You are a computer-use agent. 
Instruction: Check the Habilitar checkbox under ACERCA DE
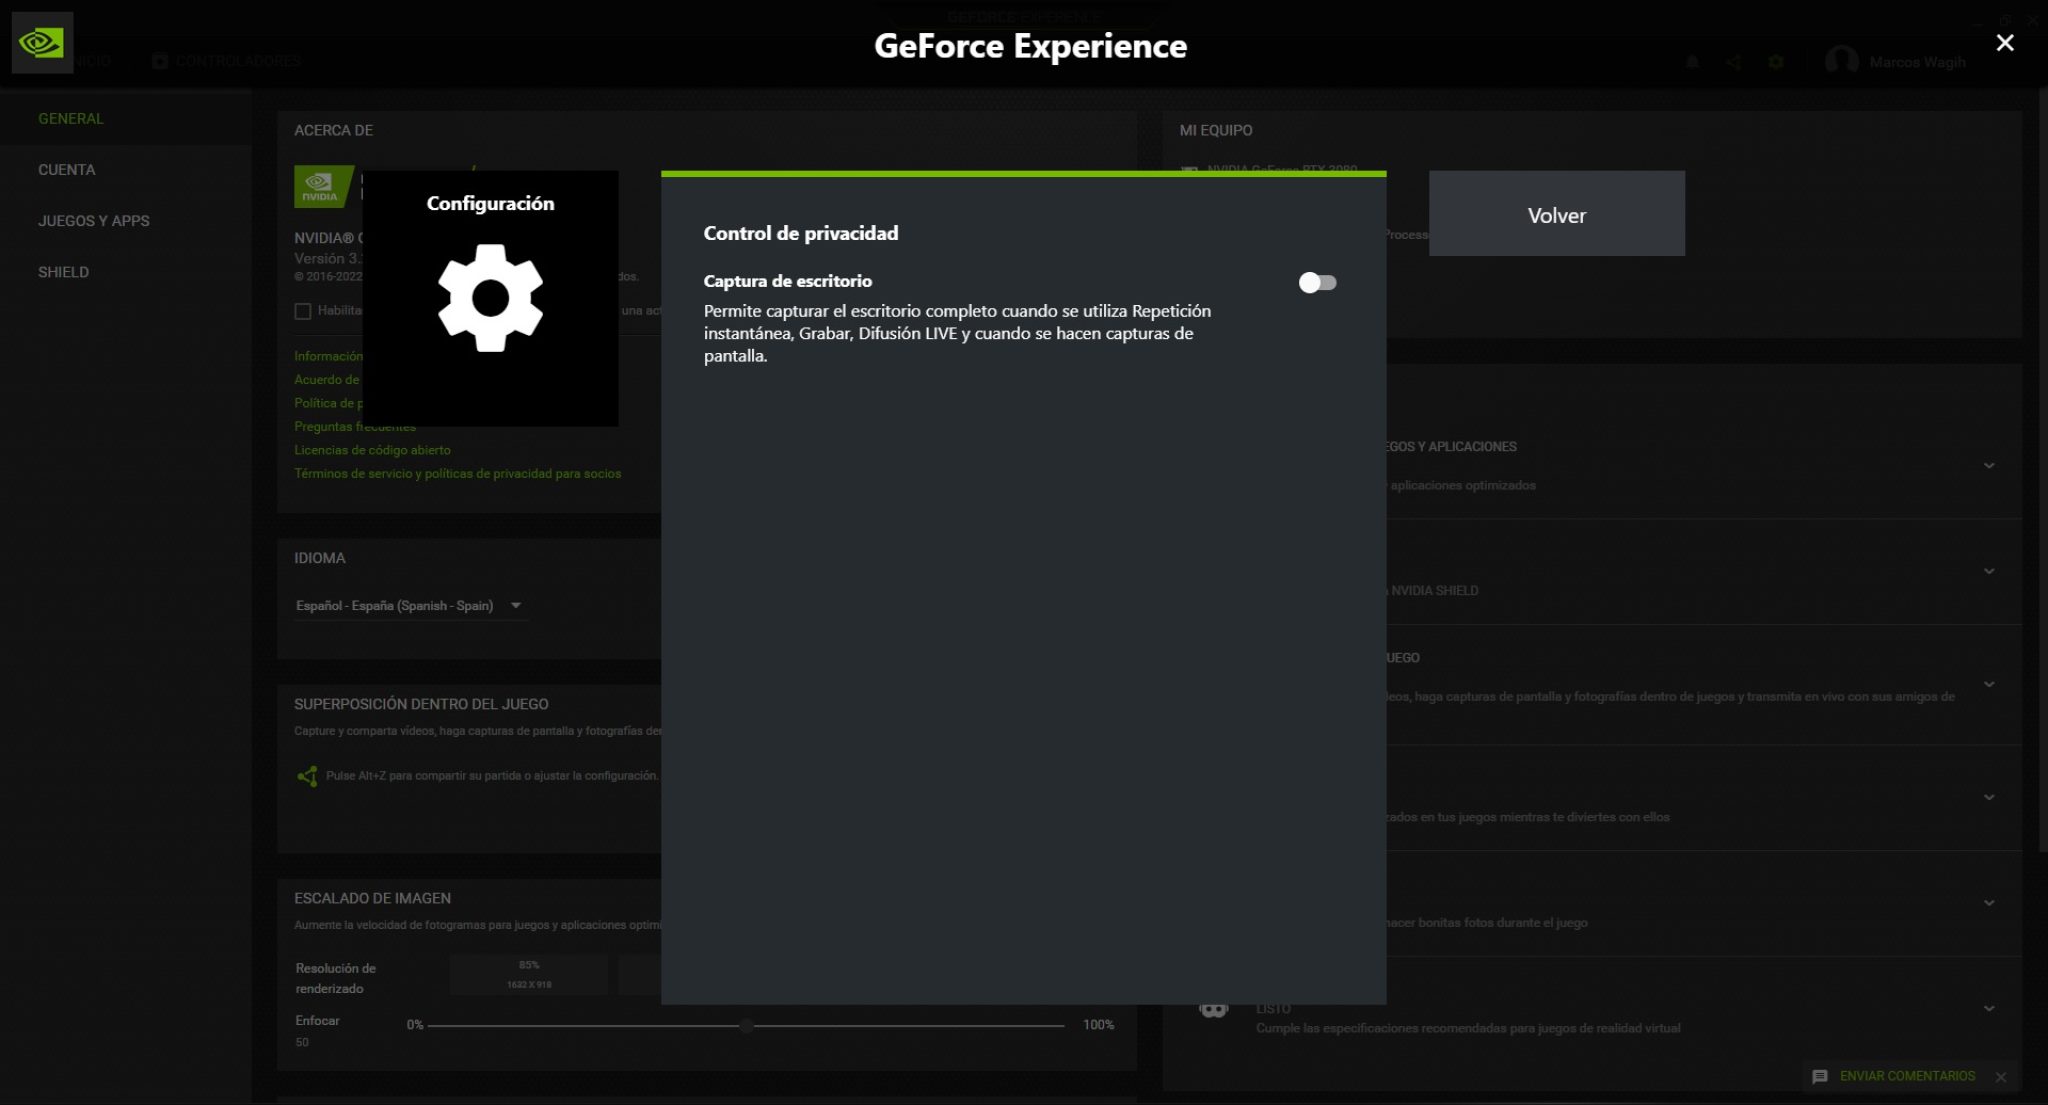tap(303, 311)
